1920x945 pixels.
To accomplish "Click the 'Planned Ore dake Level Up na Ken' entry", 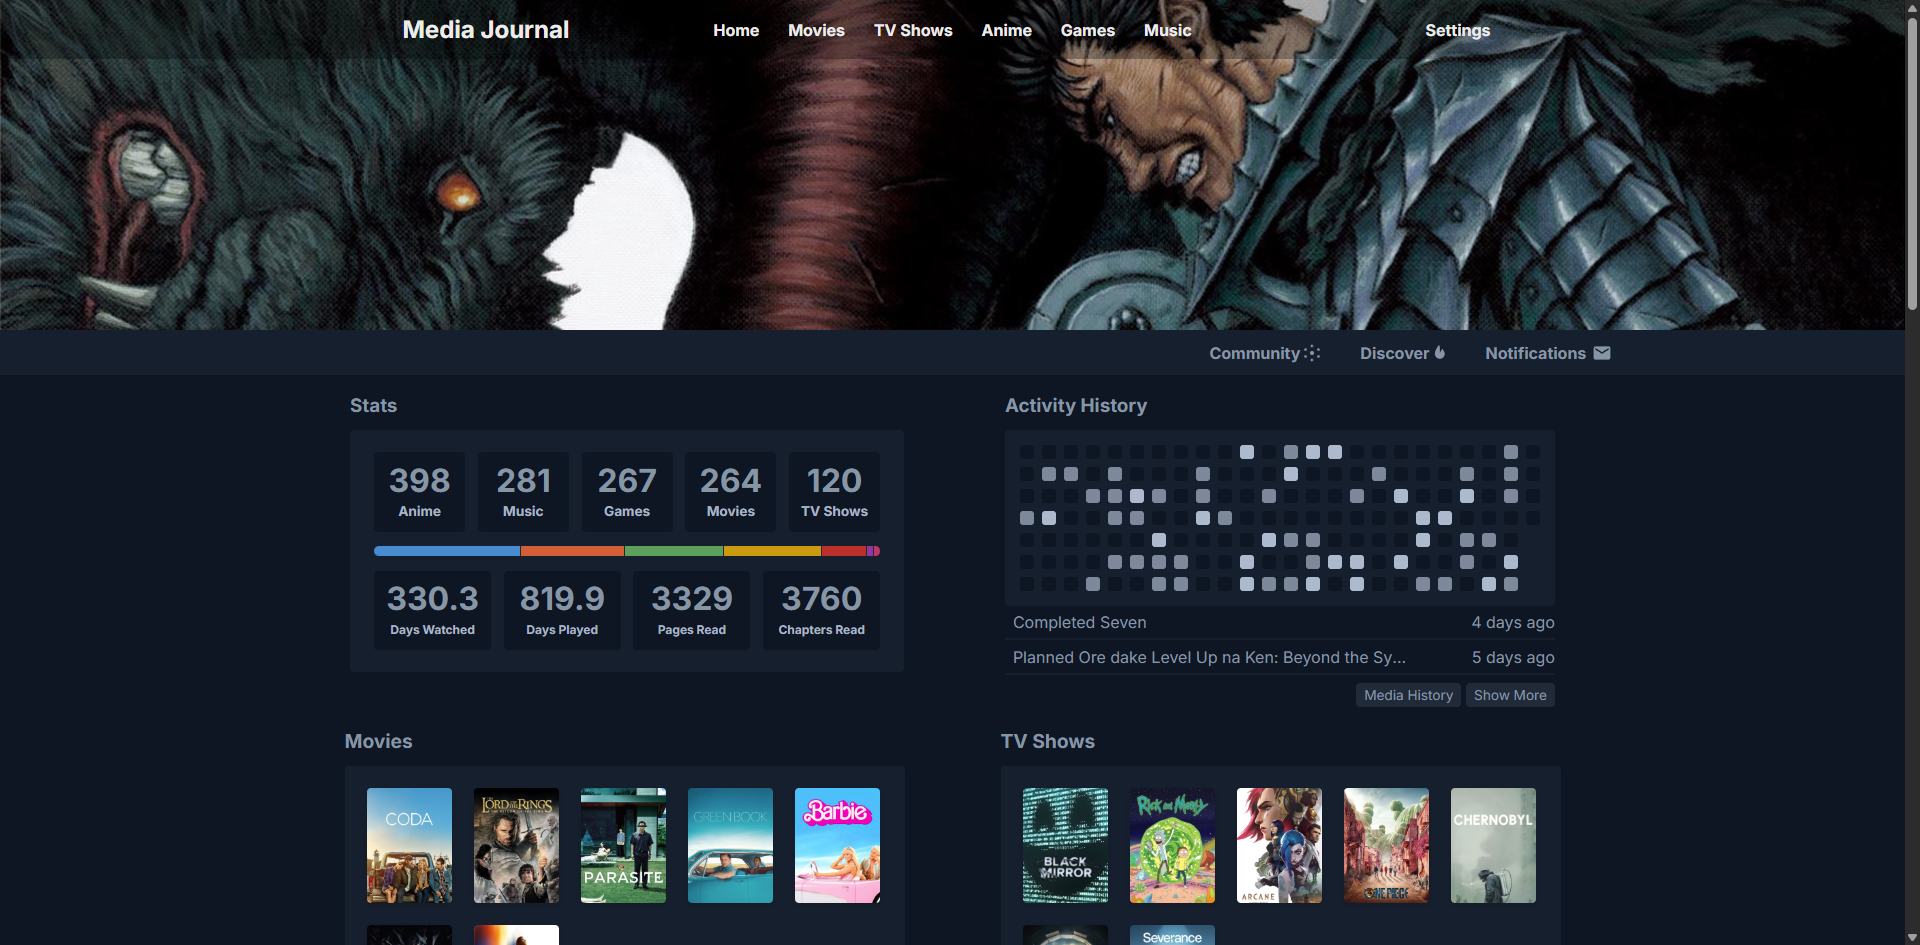I will click(1209, 657).
